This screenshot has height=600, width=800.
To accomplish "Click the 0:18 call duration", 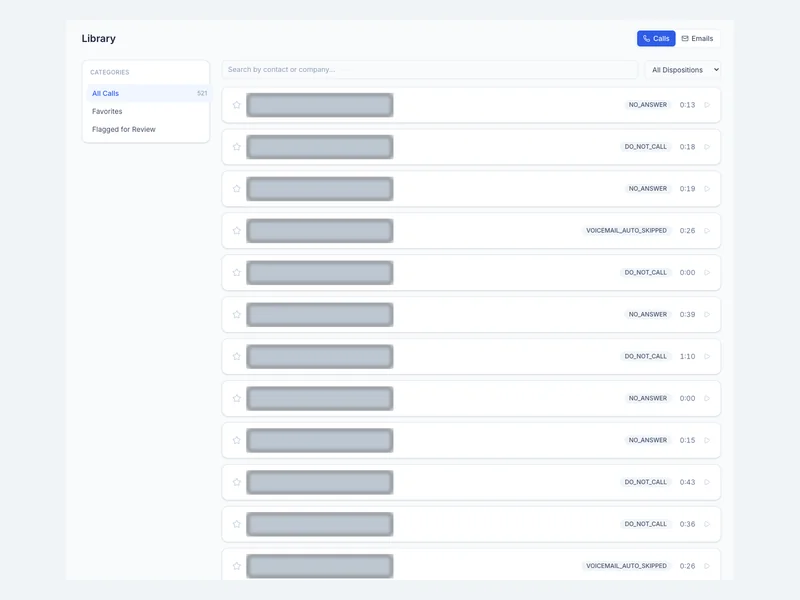I will 687,146.
